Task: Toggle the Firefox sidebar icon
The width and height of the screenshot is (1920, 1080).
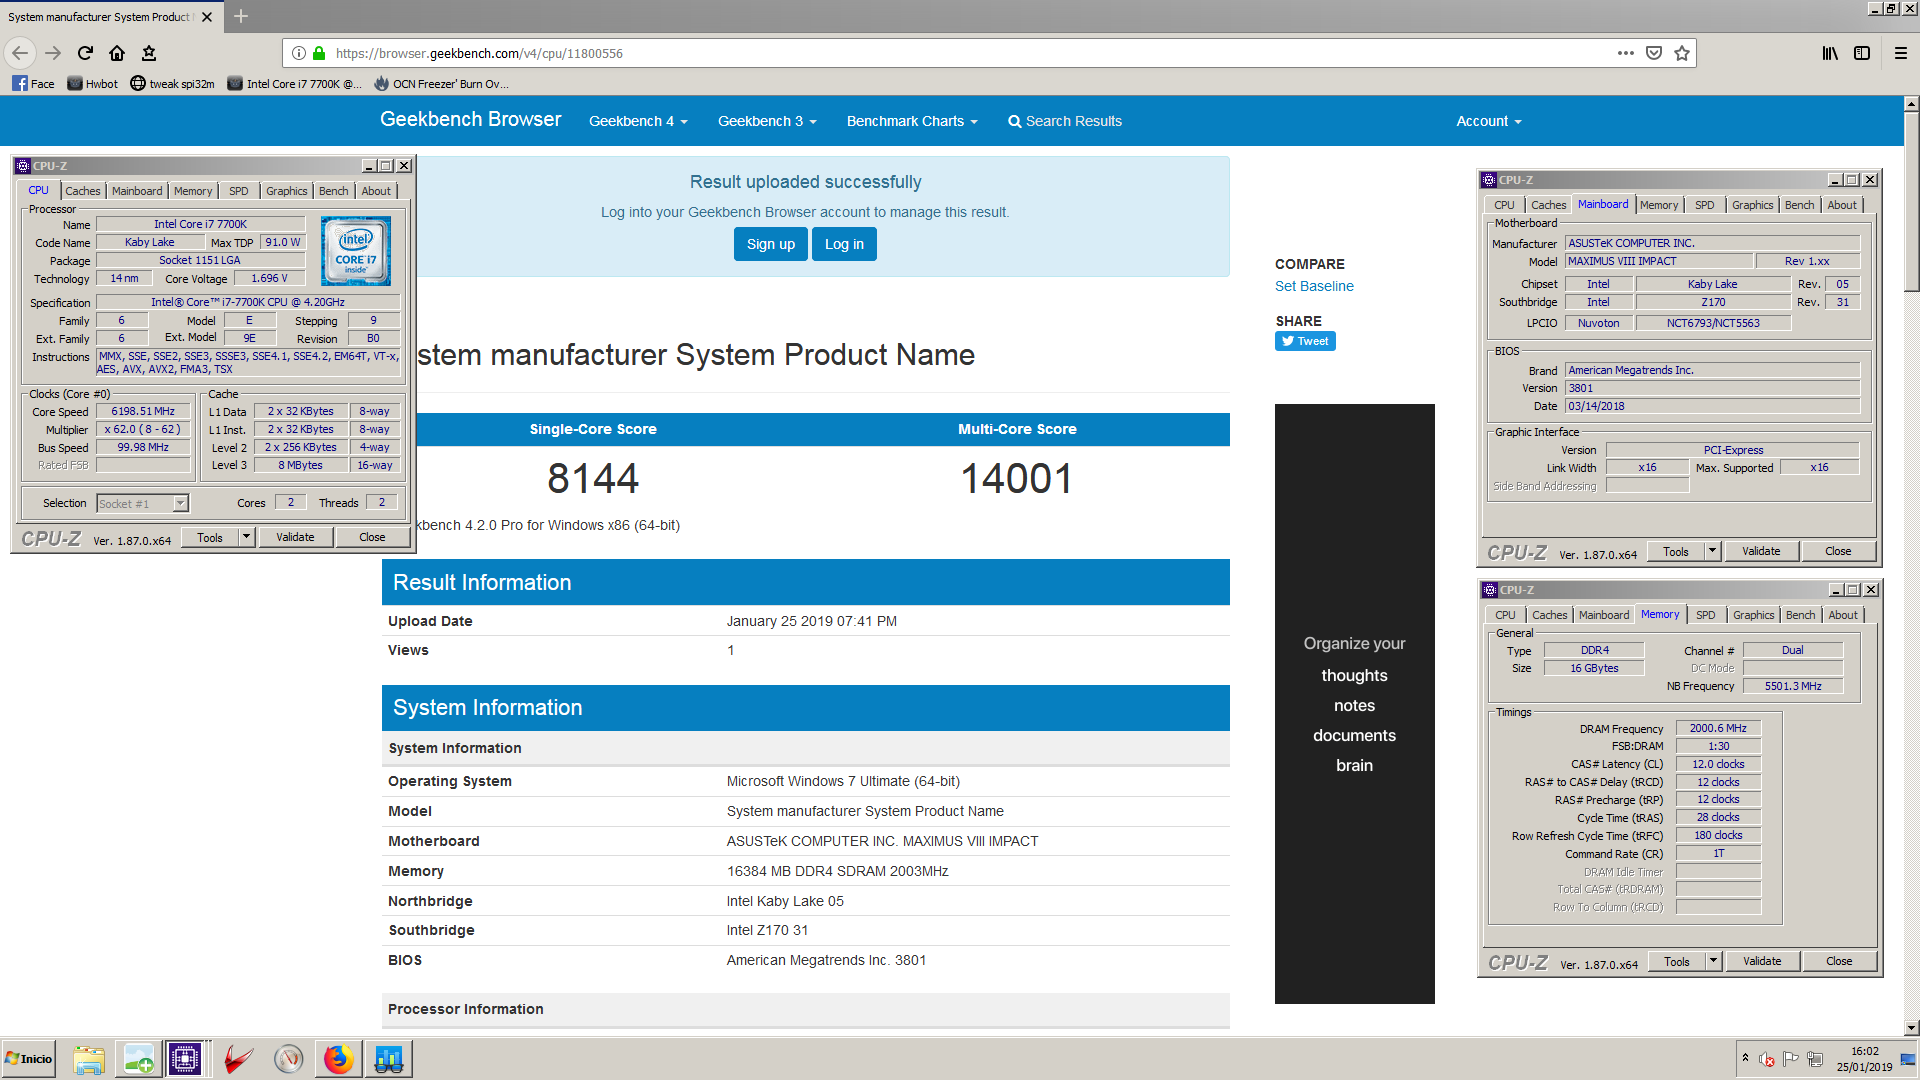Action: click(1862, 53)
